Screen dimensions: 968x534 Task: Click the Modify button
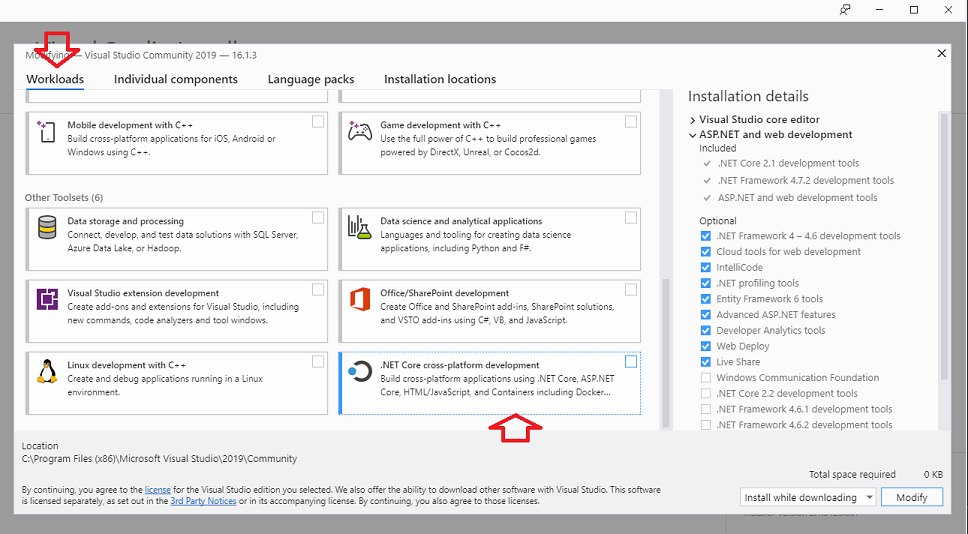(x=912, y=497)
